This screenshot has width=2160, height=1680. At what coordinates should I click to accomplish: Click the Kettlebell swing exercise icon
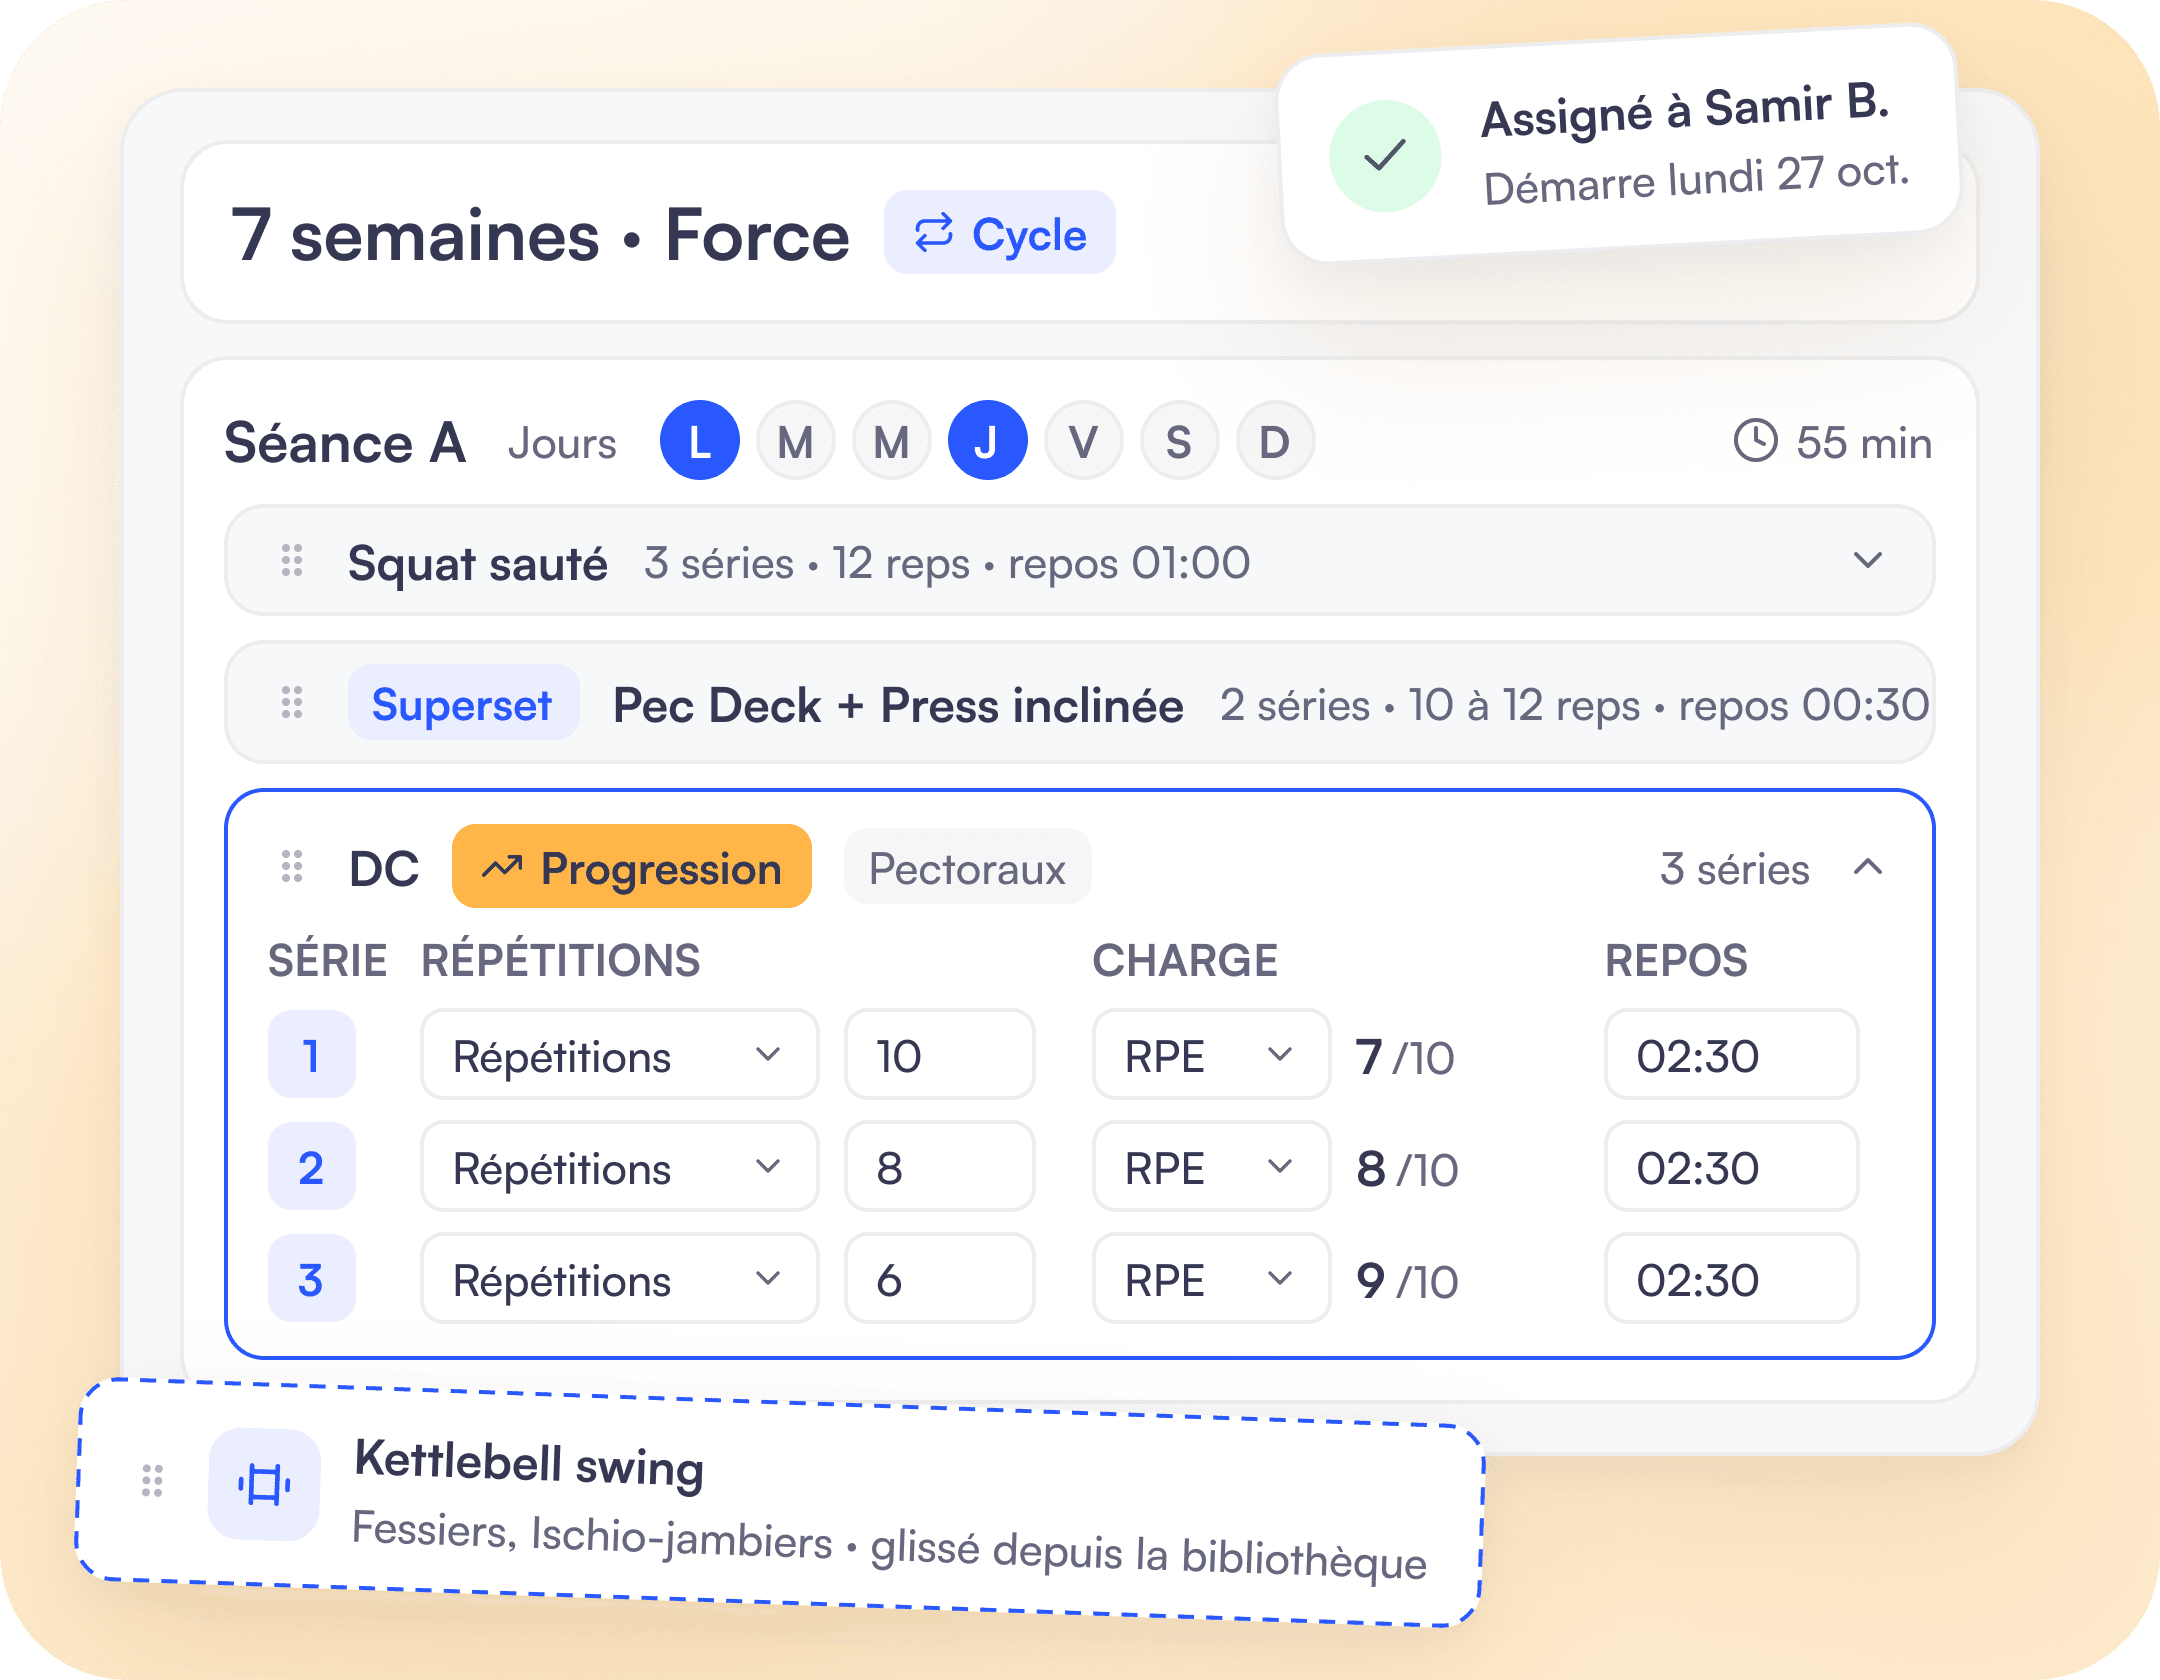(x=264, y=1485)
